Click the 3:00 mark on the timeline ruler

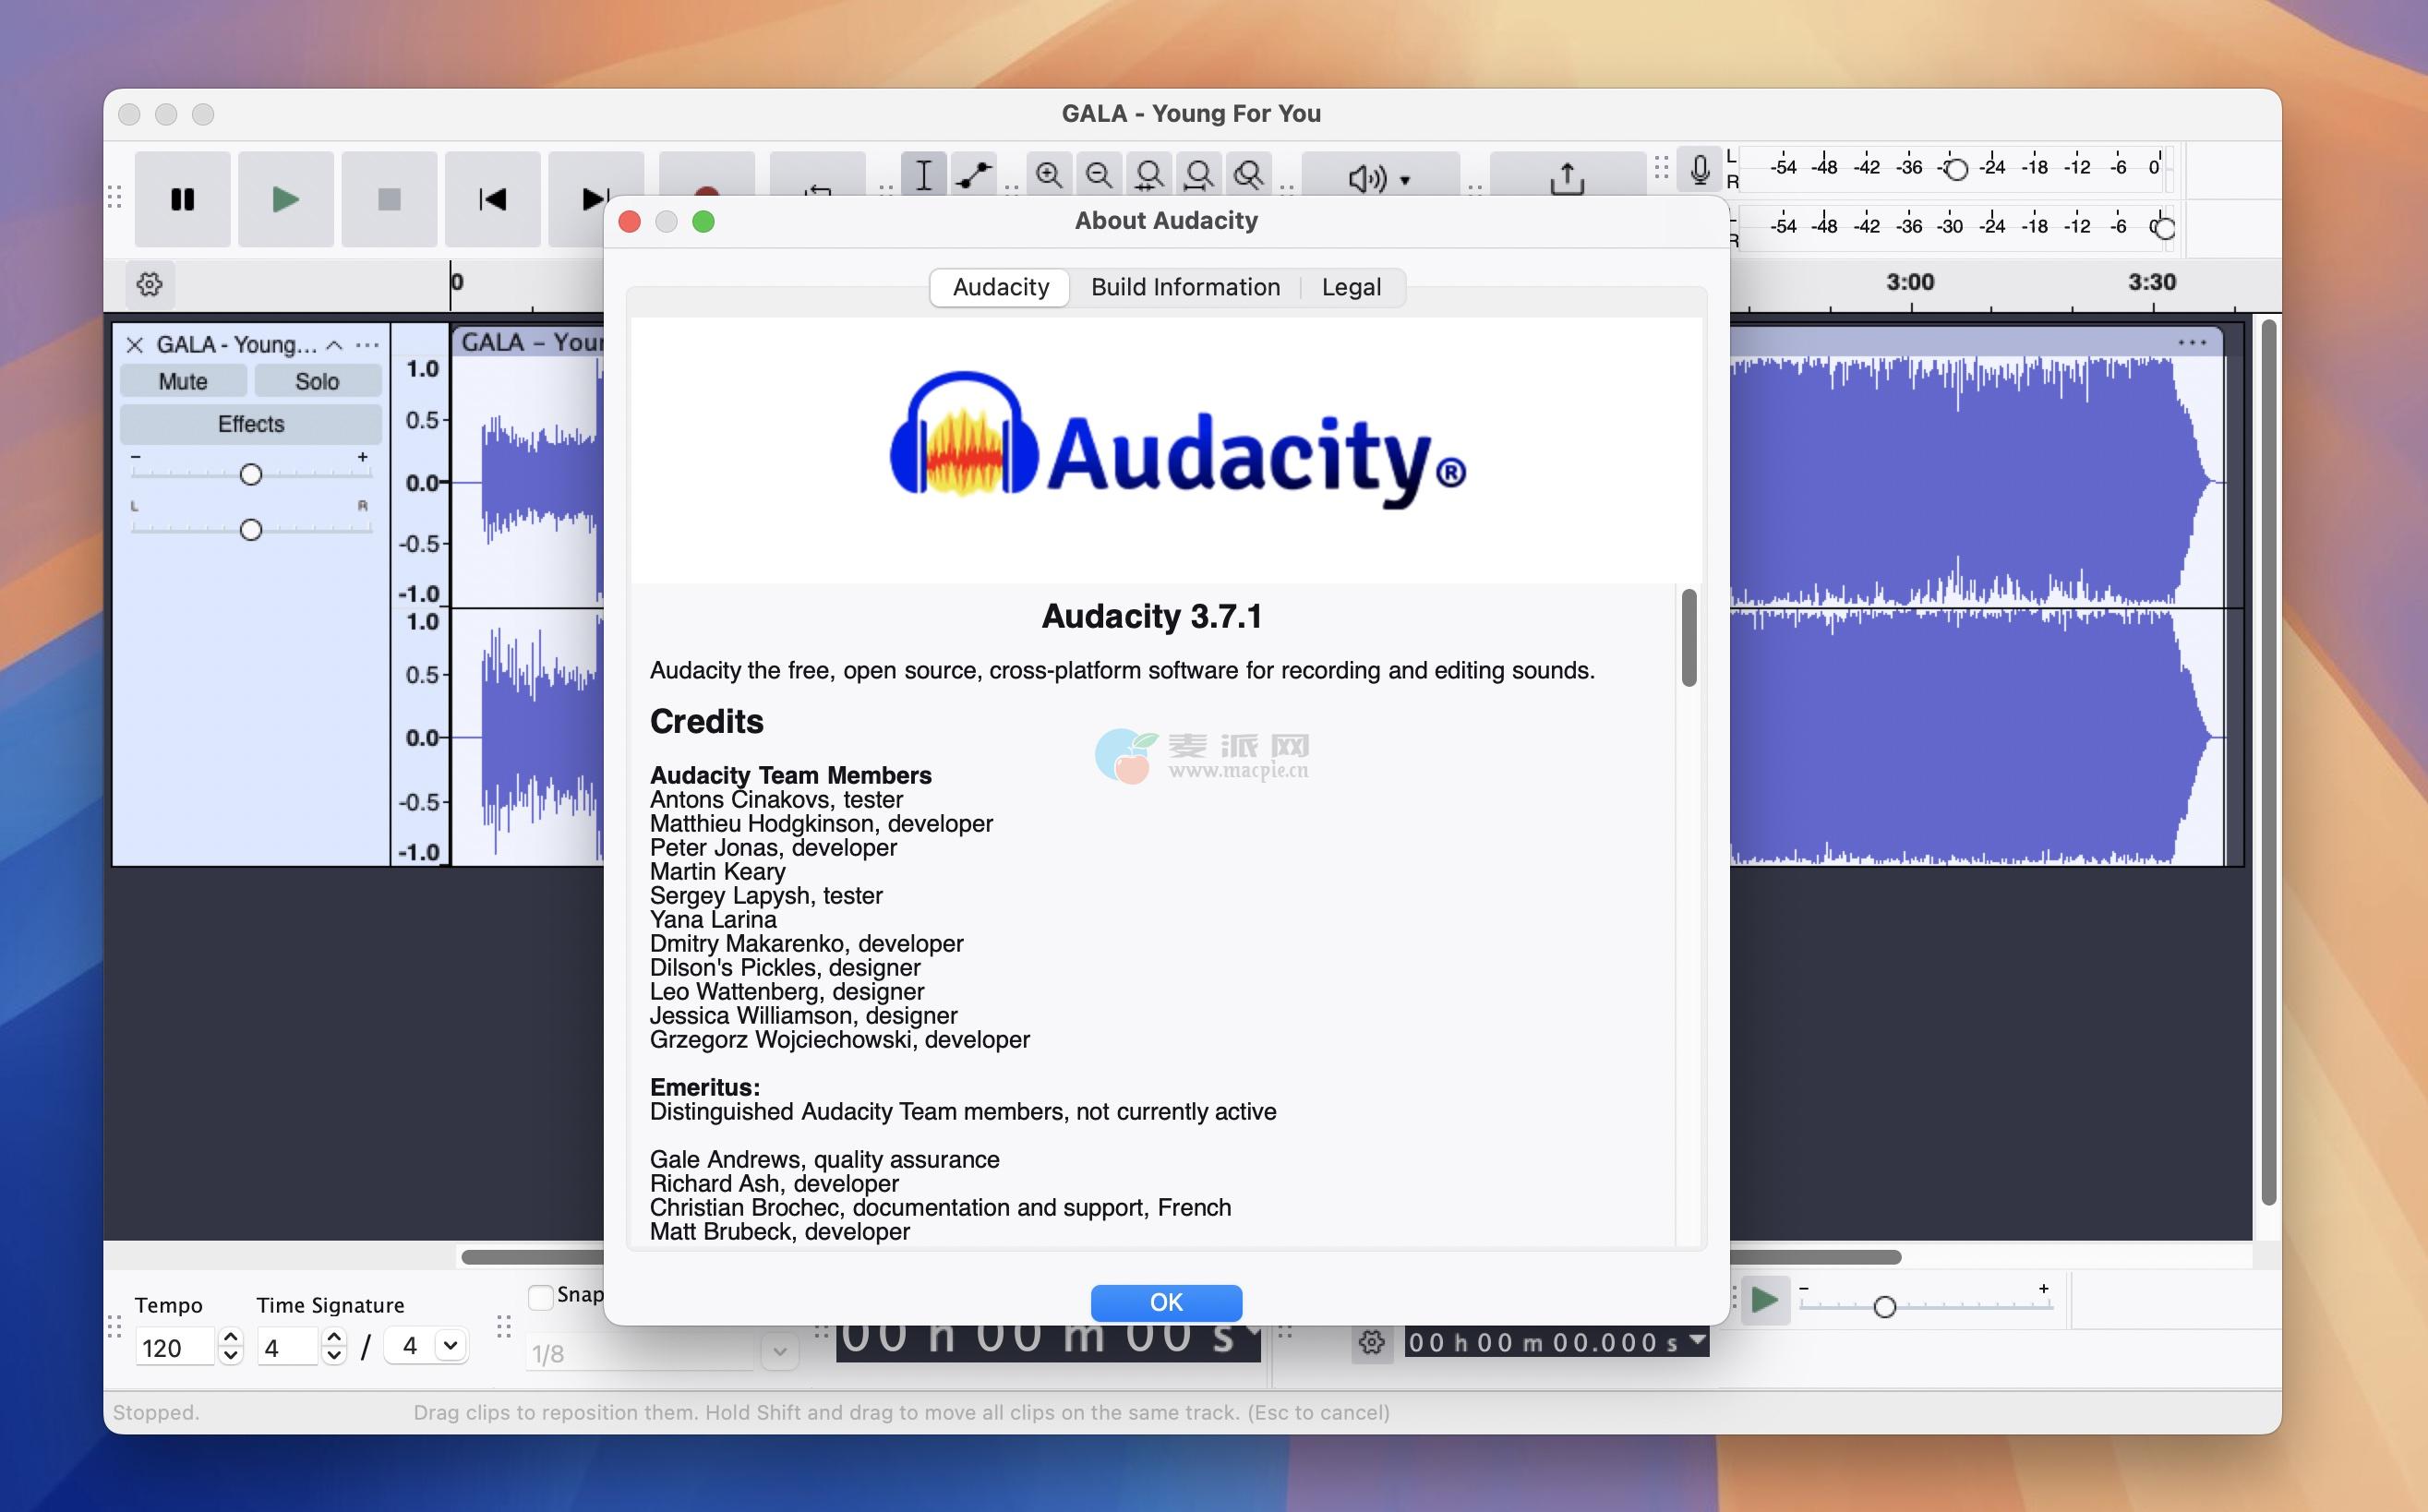point(1910,282)
